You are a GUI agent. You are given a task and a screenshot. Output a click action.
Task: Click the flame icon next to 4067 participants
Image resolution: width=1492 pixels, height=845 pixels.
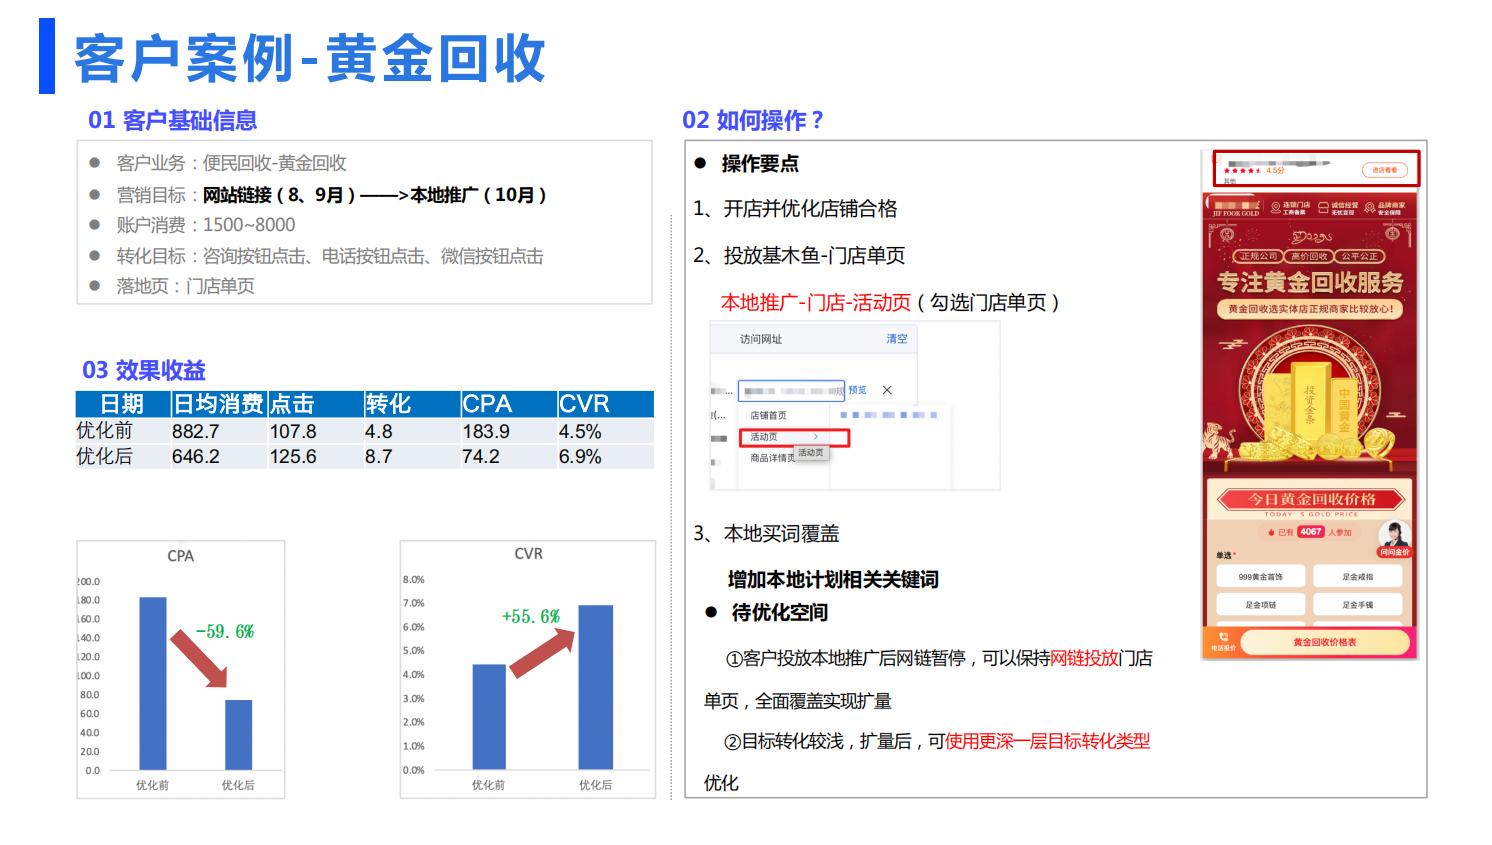[x=1271, y=532]
